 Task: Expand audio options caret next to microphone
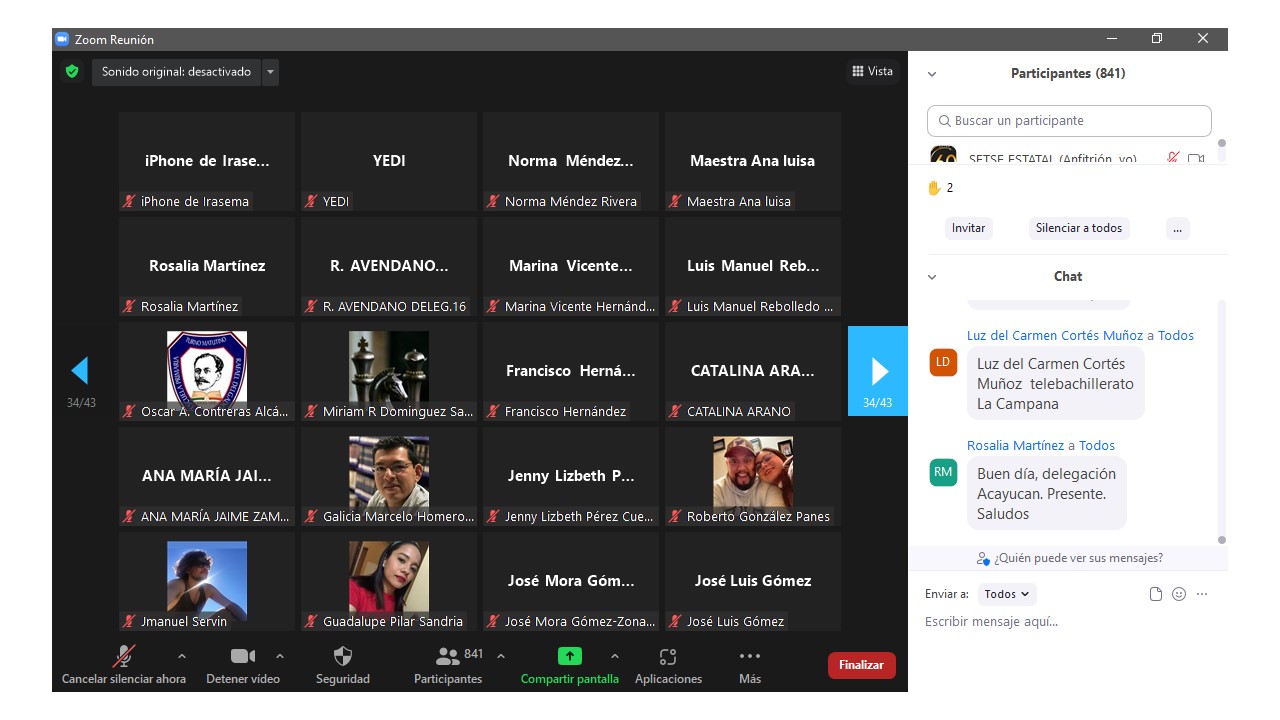[x=181, y=656]
